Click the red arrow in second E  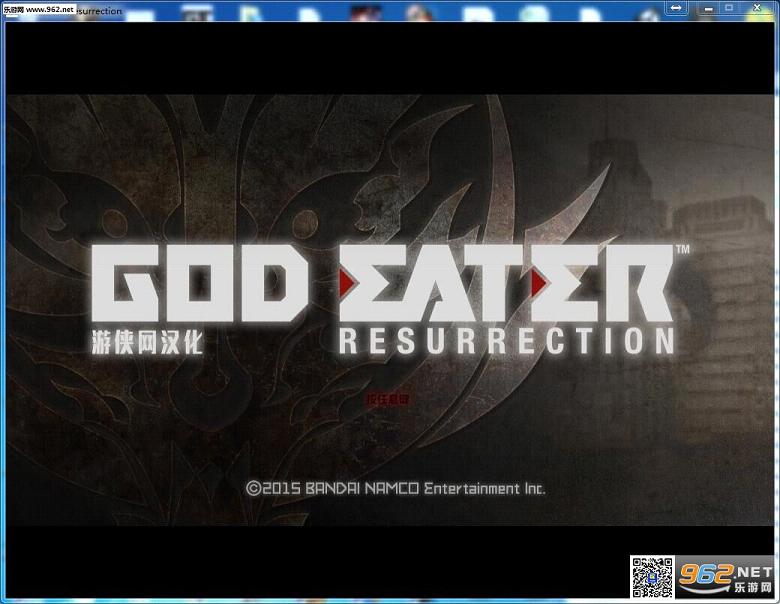tap(539, 283)
